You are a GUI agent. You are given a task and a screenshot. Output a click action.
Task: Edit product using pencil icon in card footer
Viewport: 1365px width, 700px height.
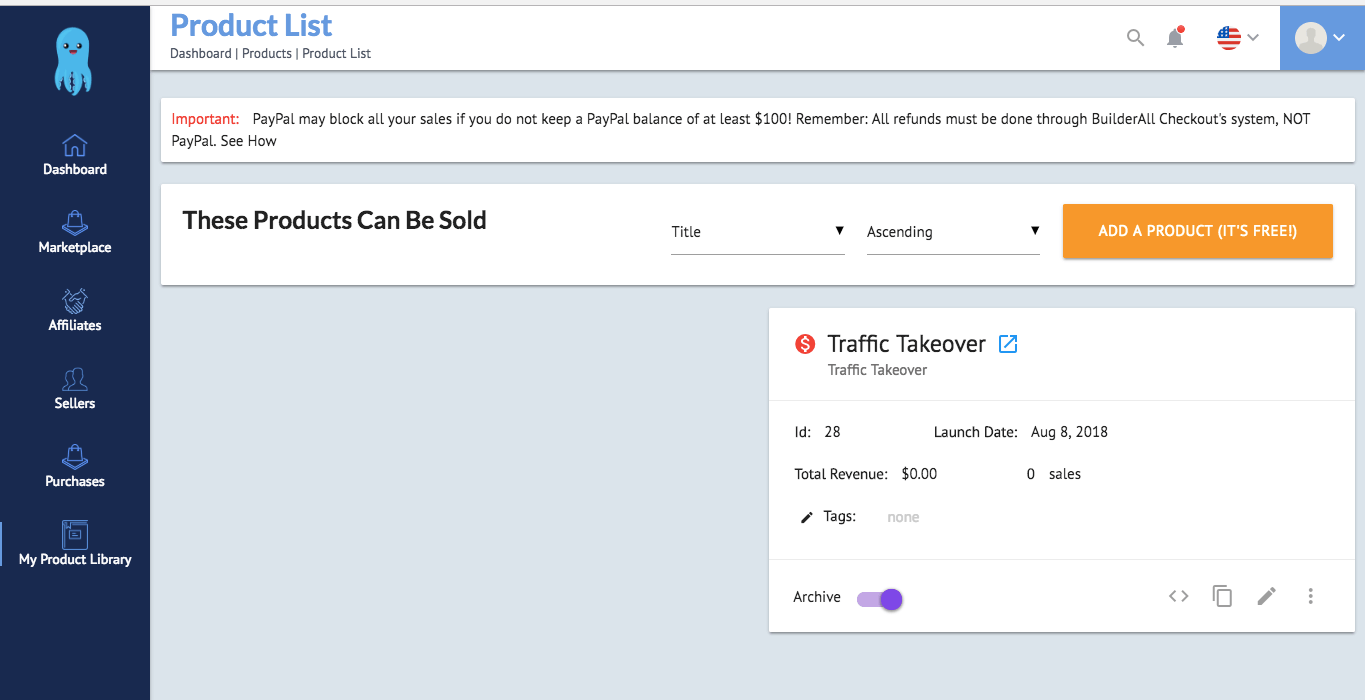(1267, 596)
